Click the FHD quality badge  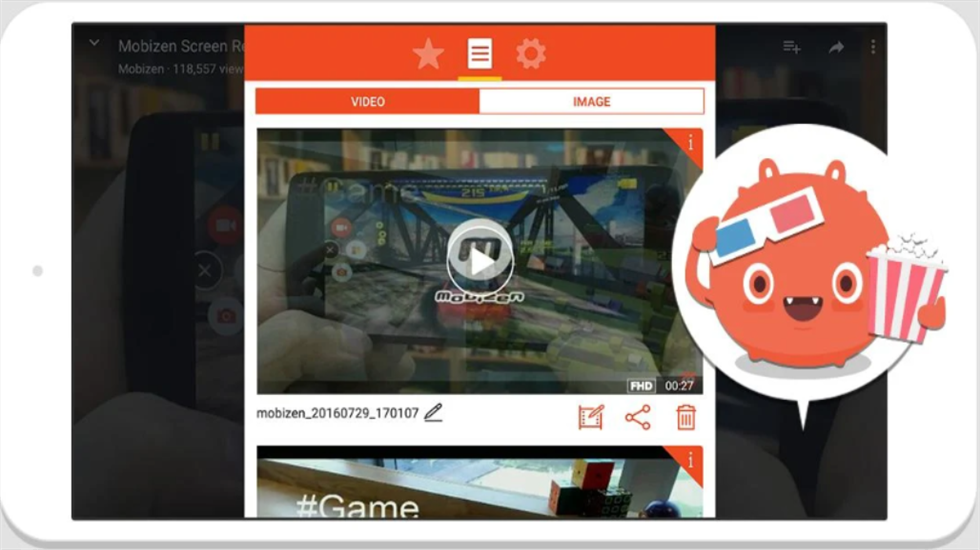tap(641, 386)
